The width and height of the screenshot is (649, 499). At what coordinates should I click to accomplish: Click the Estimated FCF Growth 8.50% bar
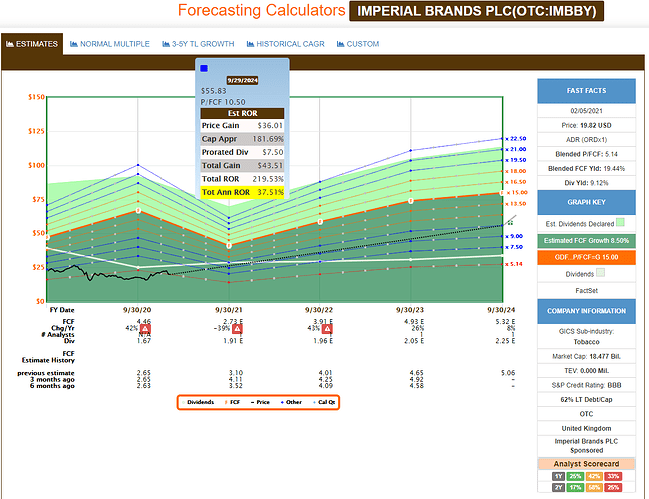click(x=587, y=241)
